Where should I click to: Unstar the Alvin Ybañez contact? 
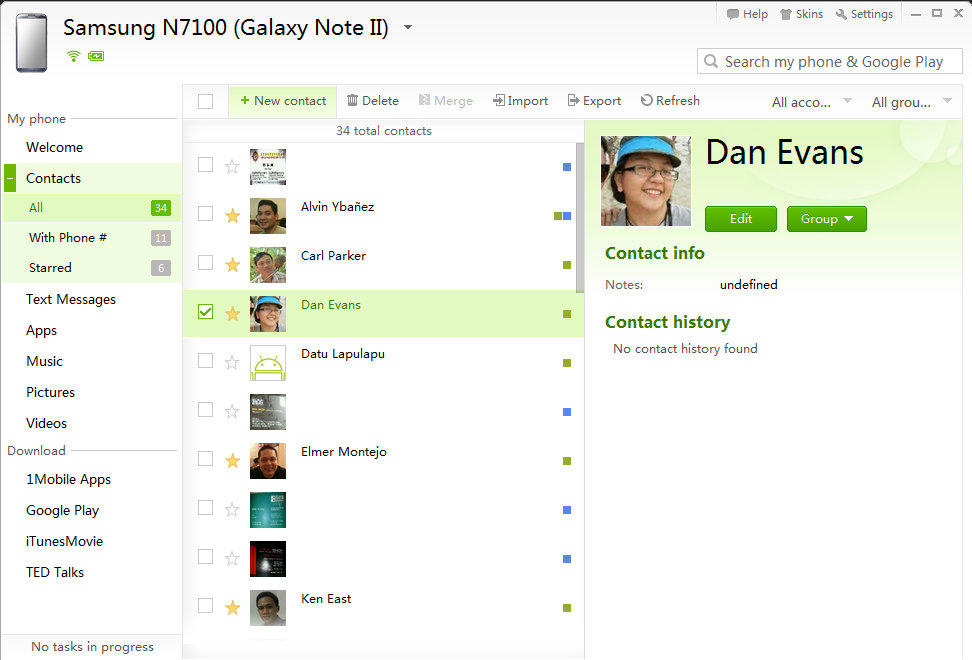tap(232, 215)
